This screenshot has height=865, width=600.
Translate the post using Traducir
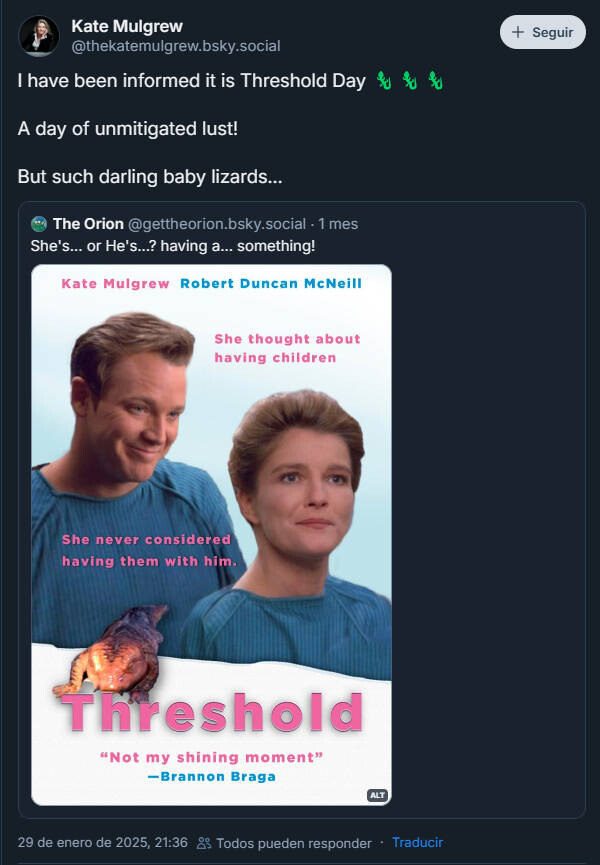pos(417,842)
